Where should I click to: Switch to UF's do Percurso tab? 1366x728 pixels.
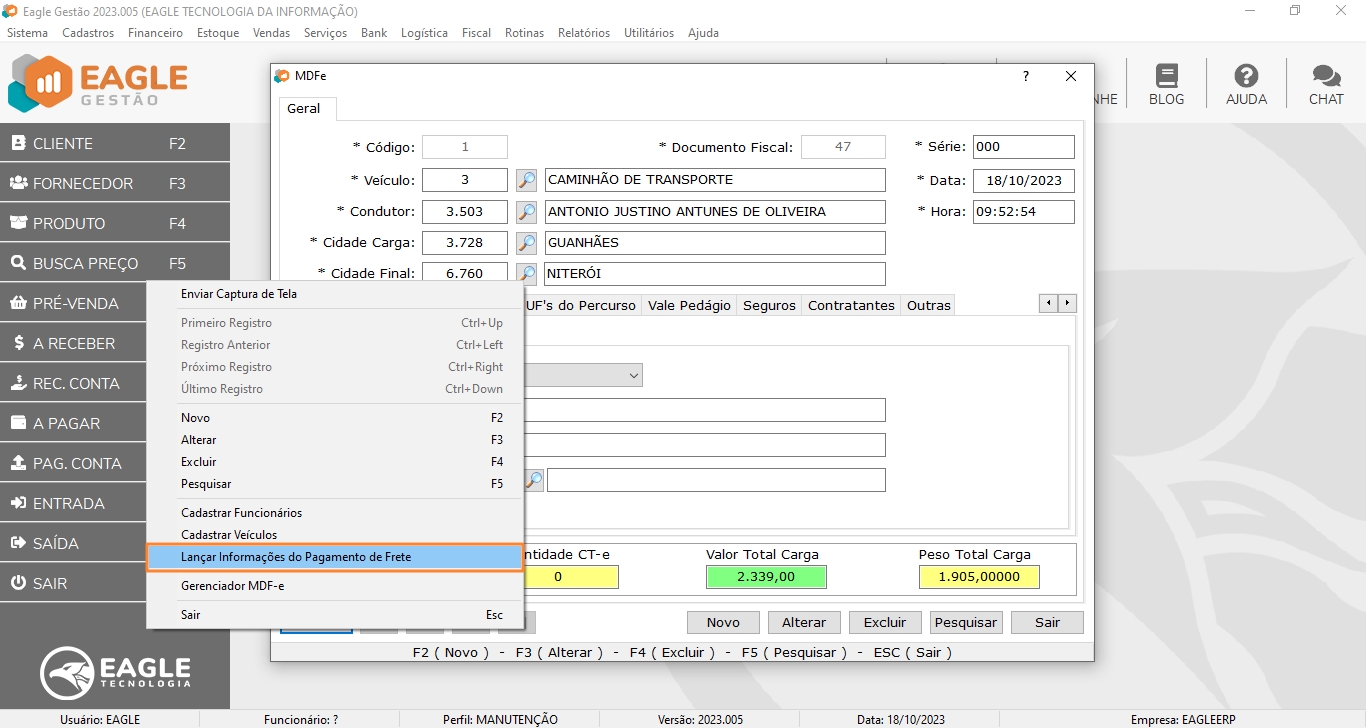[581, 305]
